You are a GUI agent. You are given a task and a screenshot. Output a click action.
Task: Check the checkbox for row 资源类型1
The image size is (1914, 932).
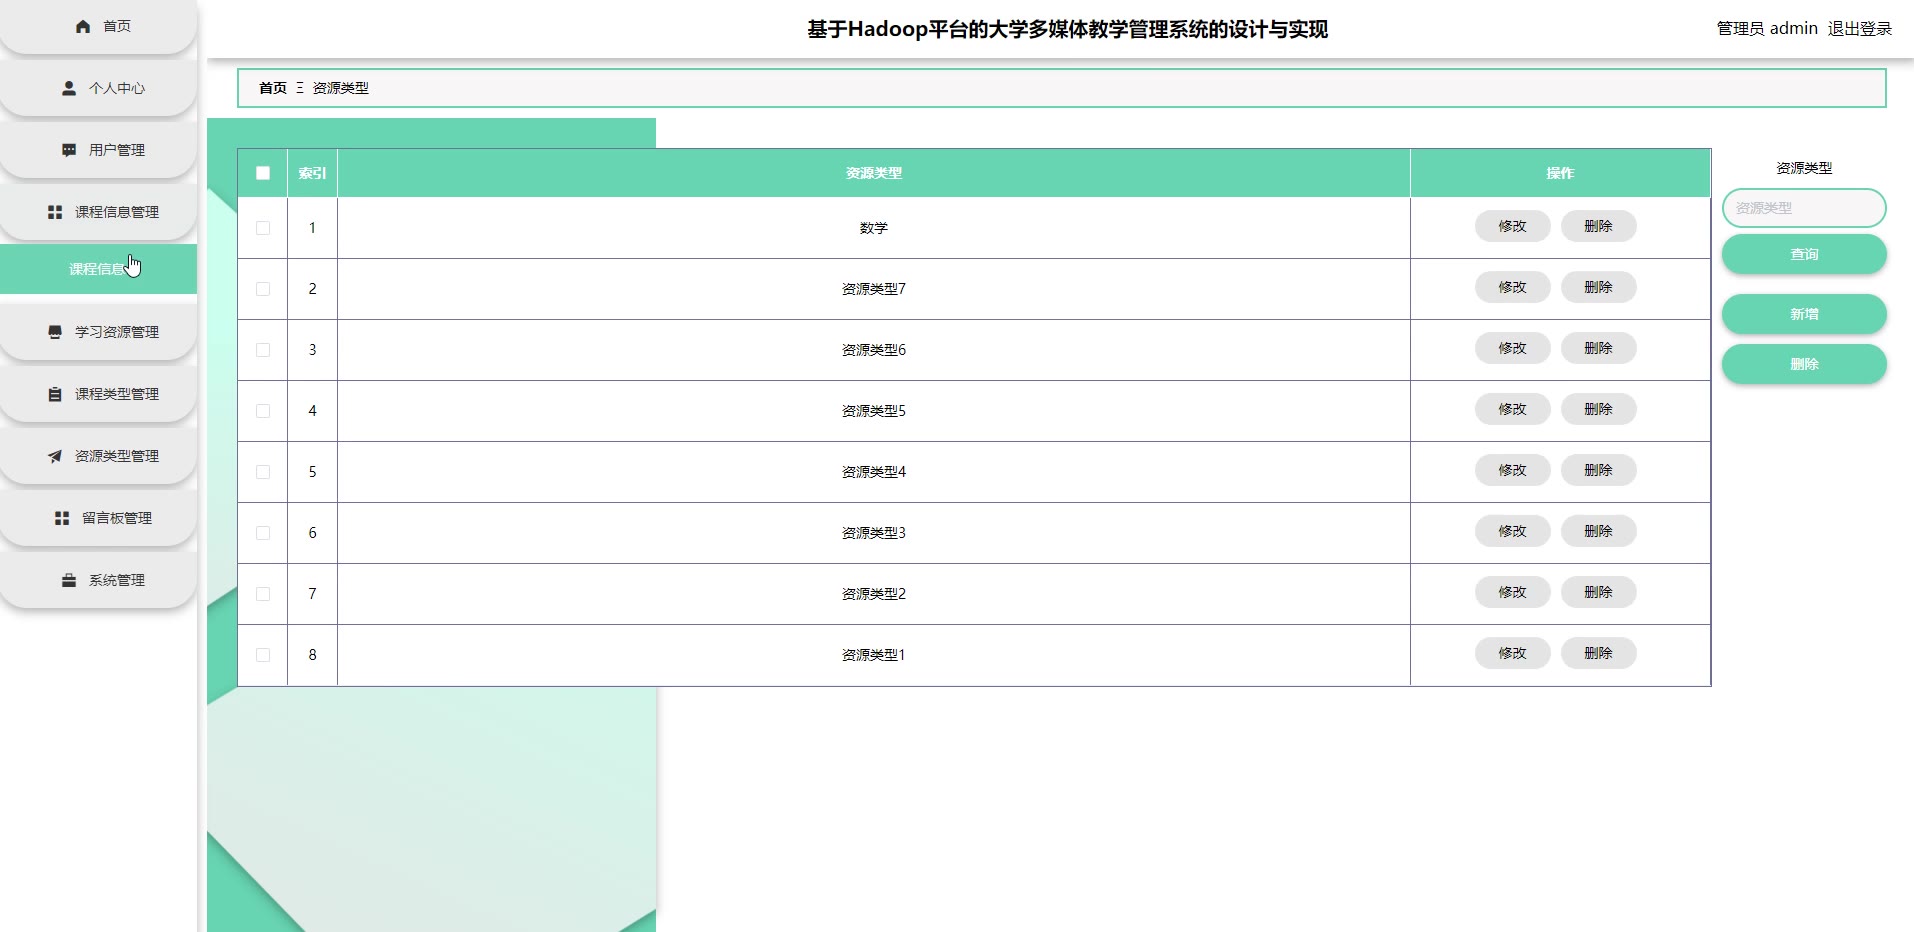(x=263, y=655)
